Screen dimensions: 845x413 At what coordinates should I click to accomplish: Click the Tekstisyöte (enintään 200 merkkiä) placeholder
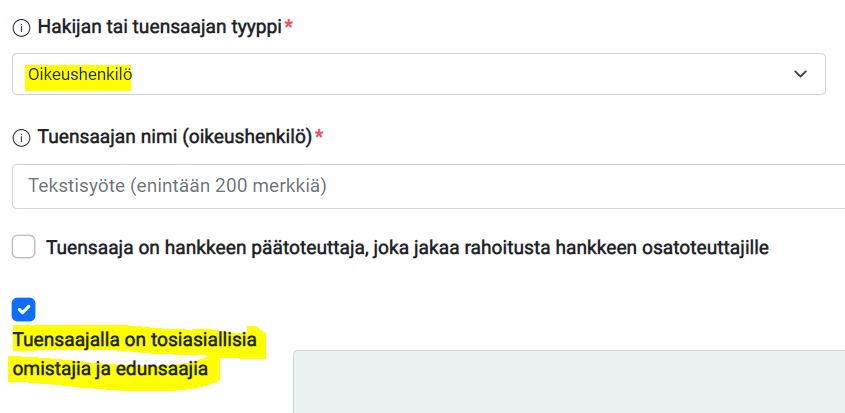(x=177, y=186)
